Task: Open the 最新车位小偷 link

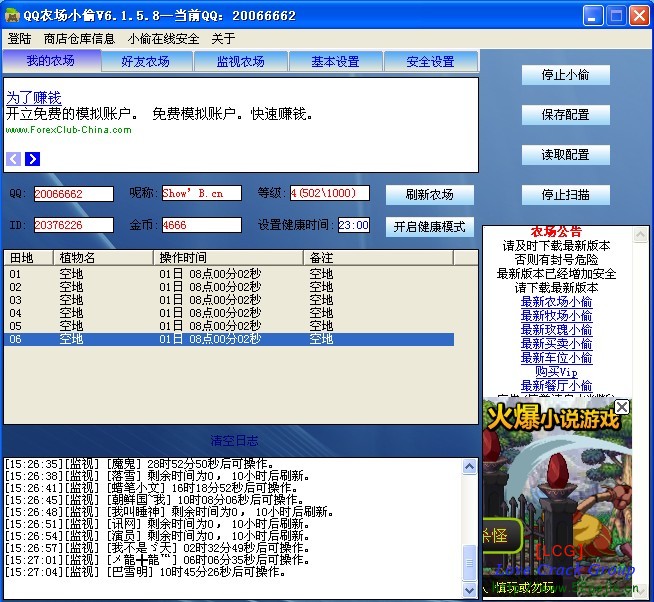Action: 556,358
